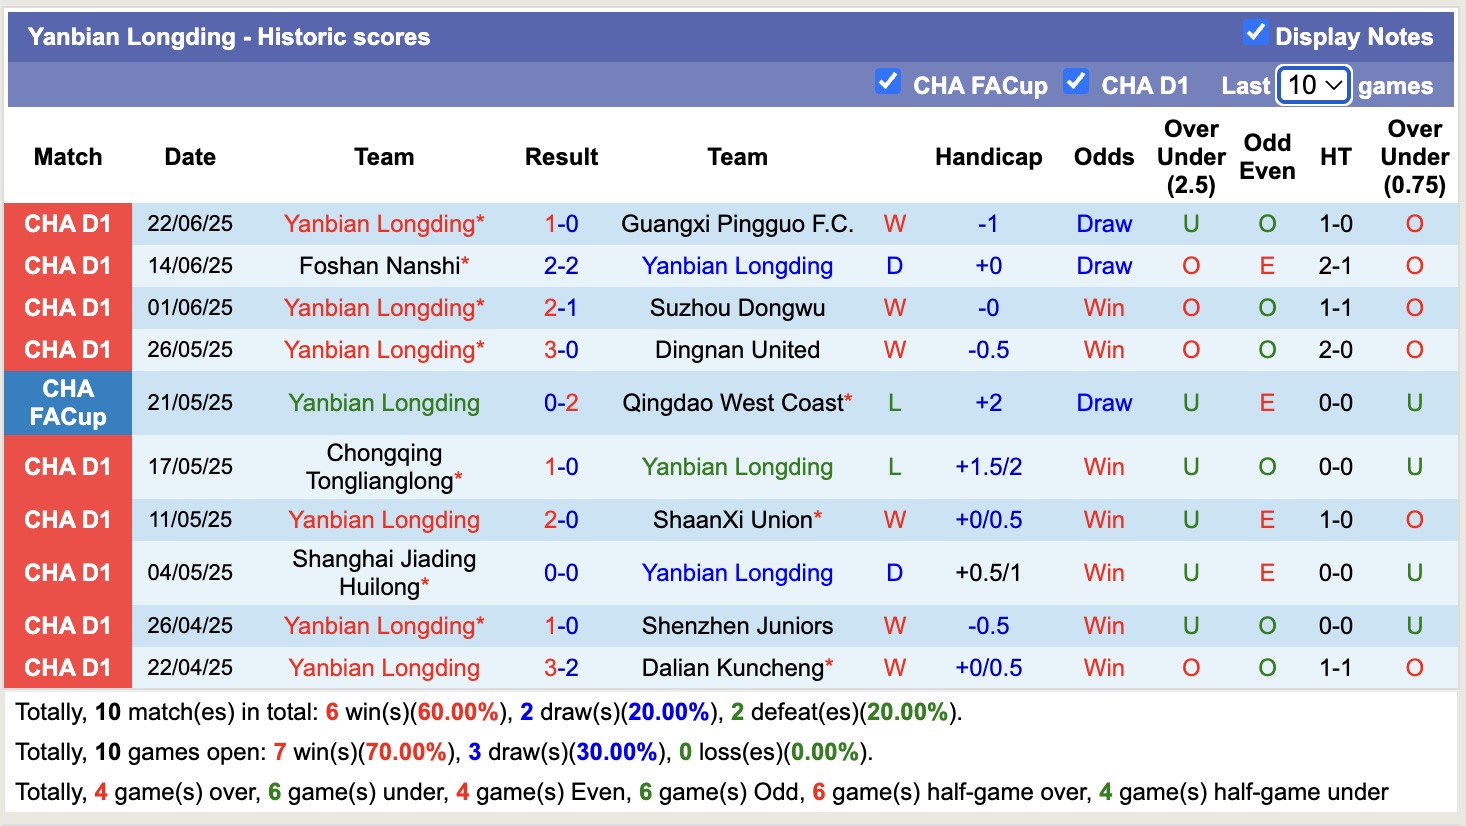Click the blue CHA FACup row badge
This screenshot has width=1466, height=826.
click(x=67, y=403)
